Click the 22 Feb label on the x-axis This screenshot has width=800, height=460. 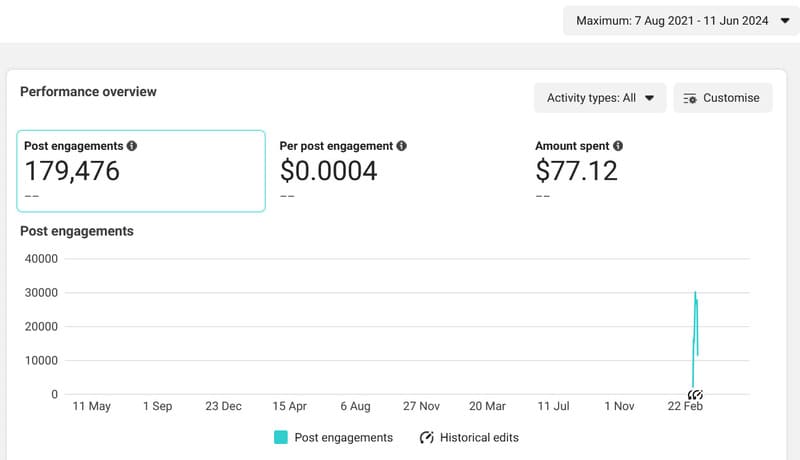point(685,407)
